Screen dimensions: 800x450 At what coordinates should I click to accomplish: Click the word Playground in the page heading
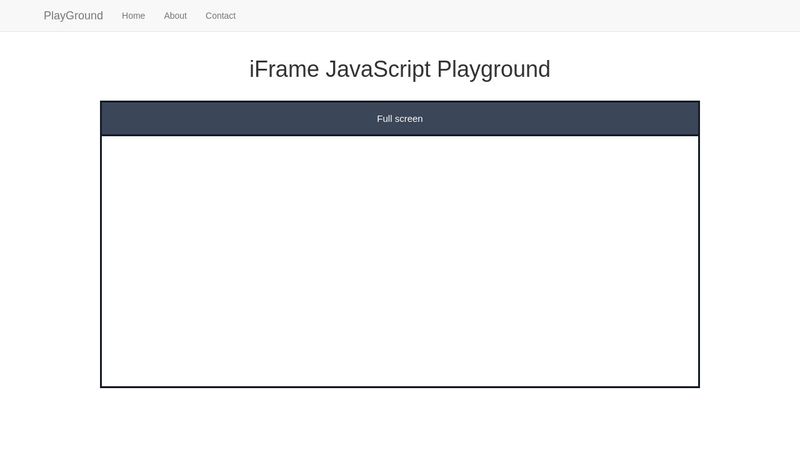click(x=493, y=69)
